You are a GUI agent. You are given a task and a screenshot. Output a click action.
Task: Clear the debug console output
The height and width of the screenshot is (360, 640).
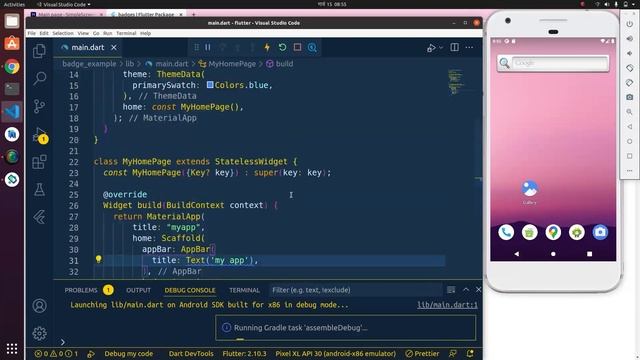(x=451, y=290)
